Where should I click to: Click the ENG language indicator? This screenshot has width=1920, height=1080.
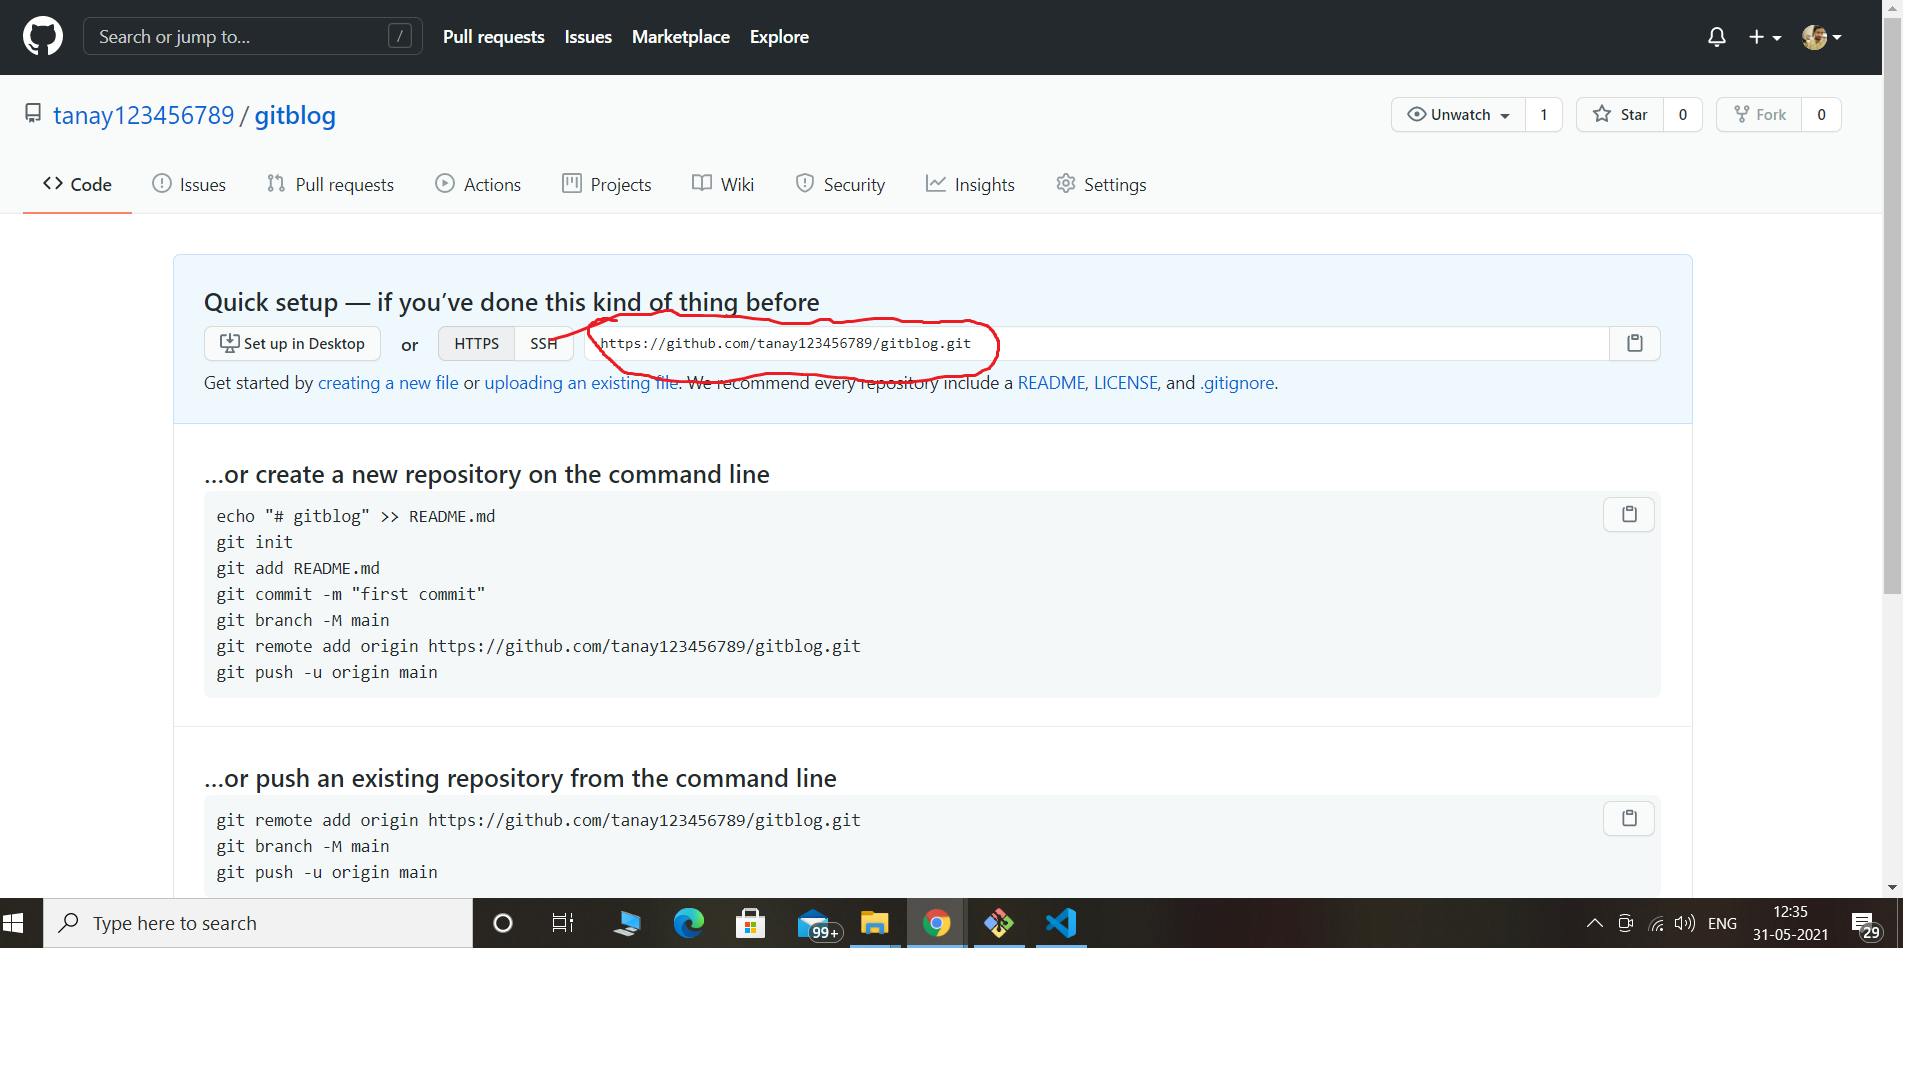click(x=1722, y=923)
